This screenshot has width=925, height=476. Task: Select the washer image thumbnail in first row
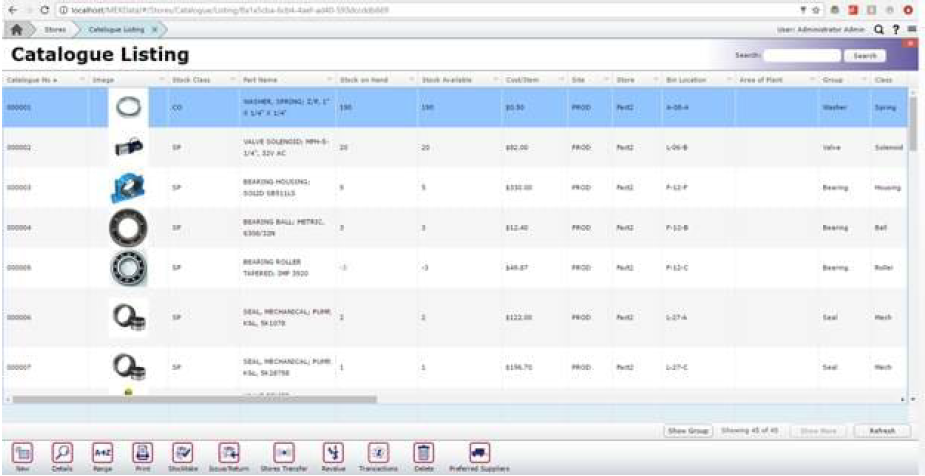click(128, 108)
